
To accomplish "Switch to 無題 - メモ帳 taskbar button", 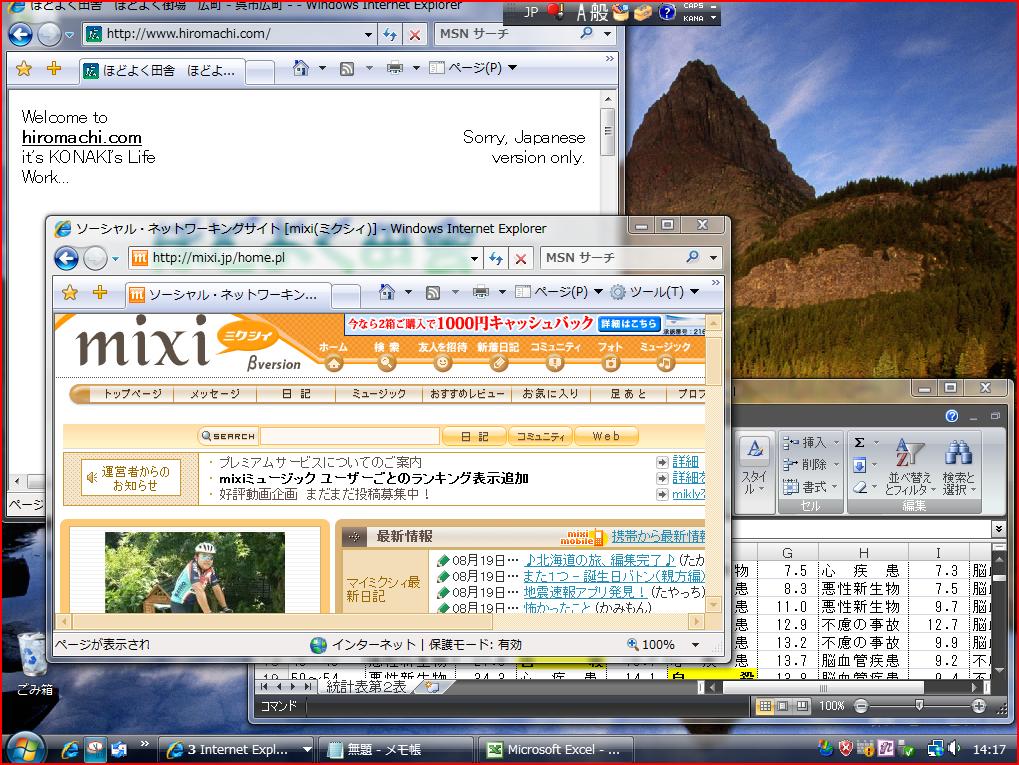I will tap(397, 749).
